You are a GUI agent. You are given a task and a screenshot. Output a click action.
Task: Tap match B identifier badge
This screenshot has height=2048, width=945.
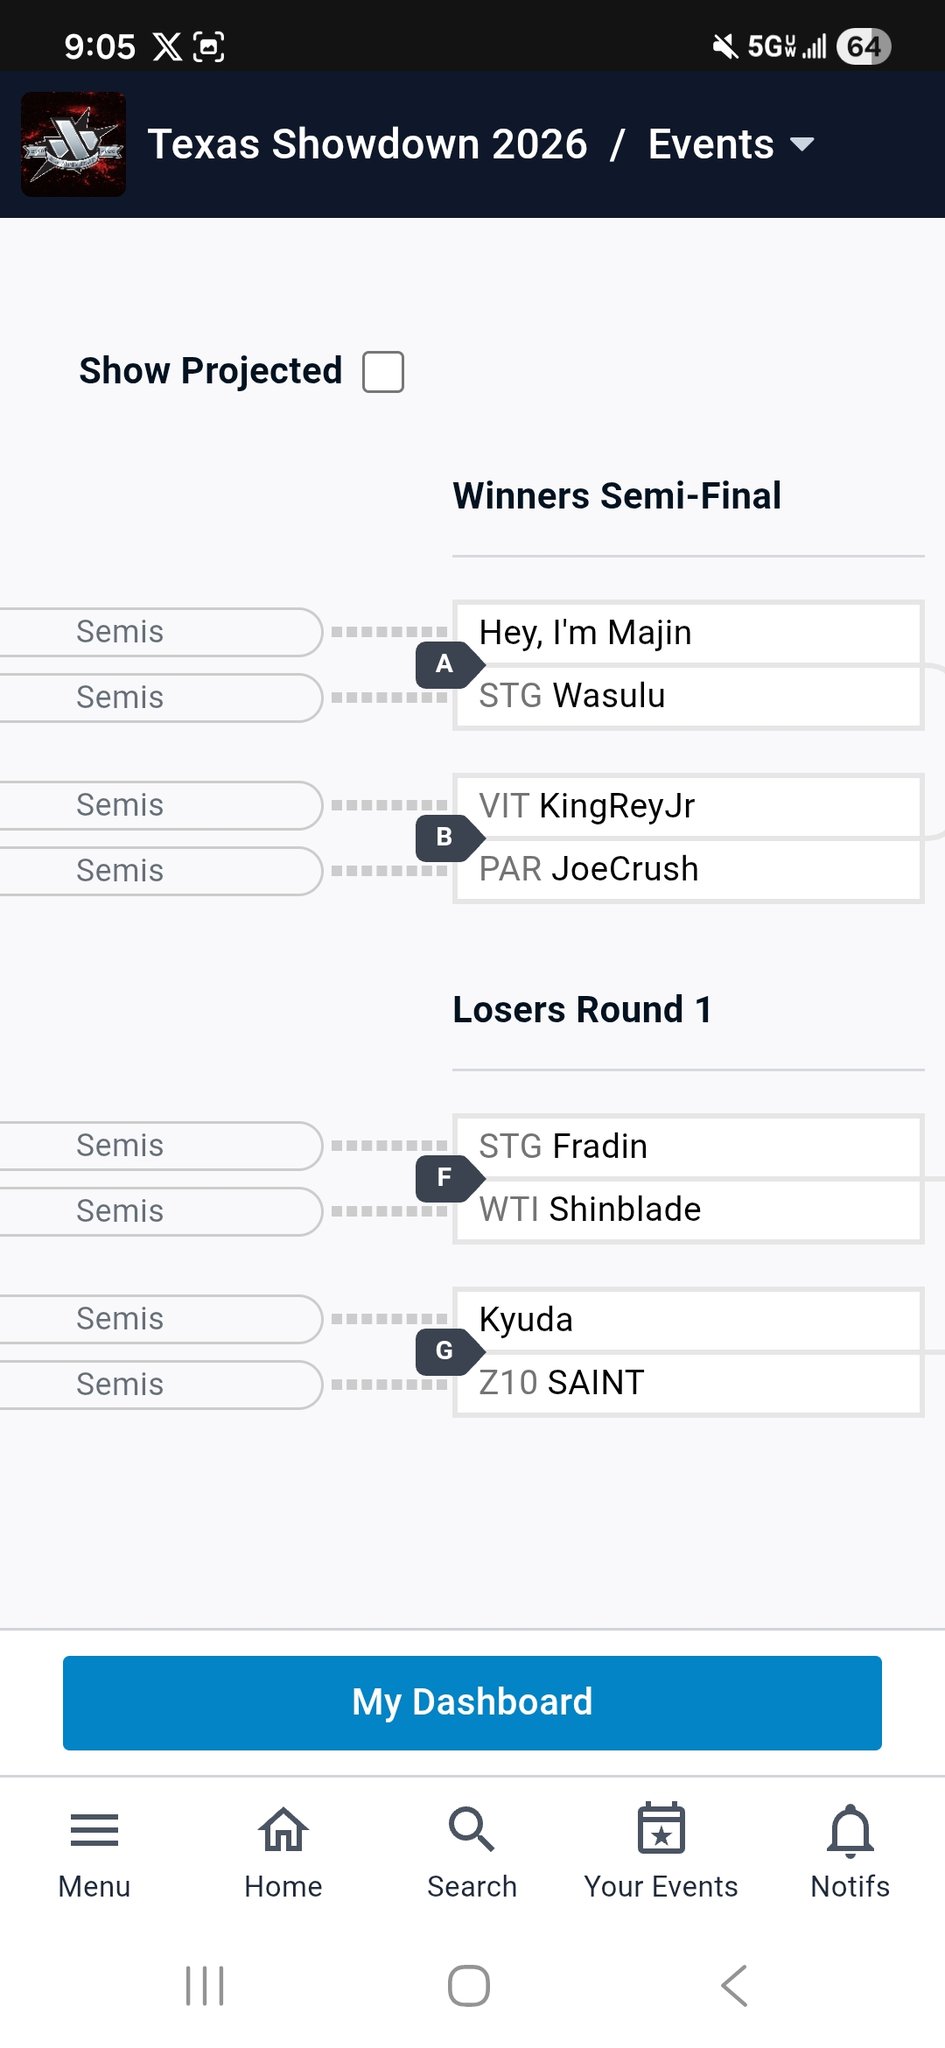click(x=445, y=837)
